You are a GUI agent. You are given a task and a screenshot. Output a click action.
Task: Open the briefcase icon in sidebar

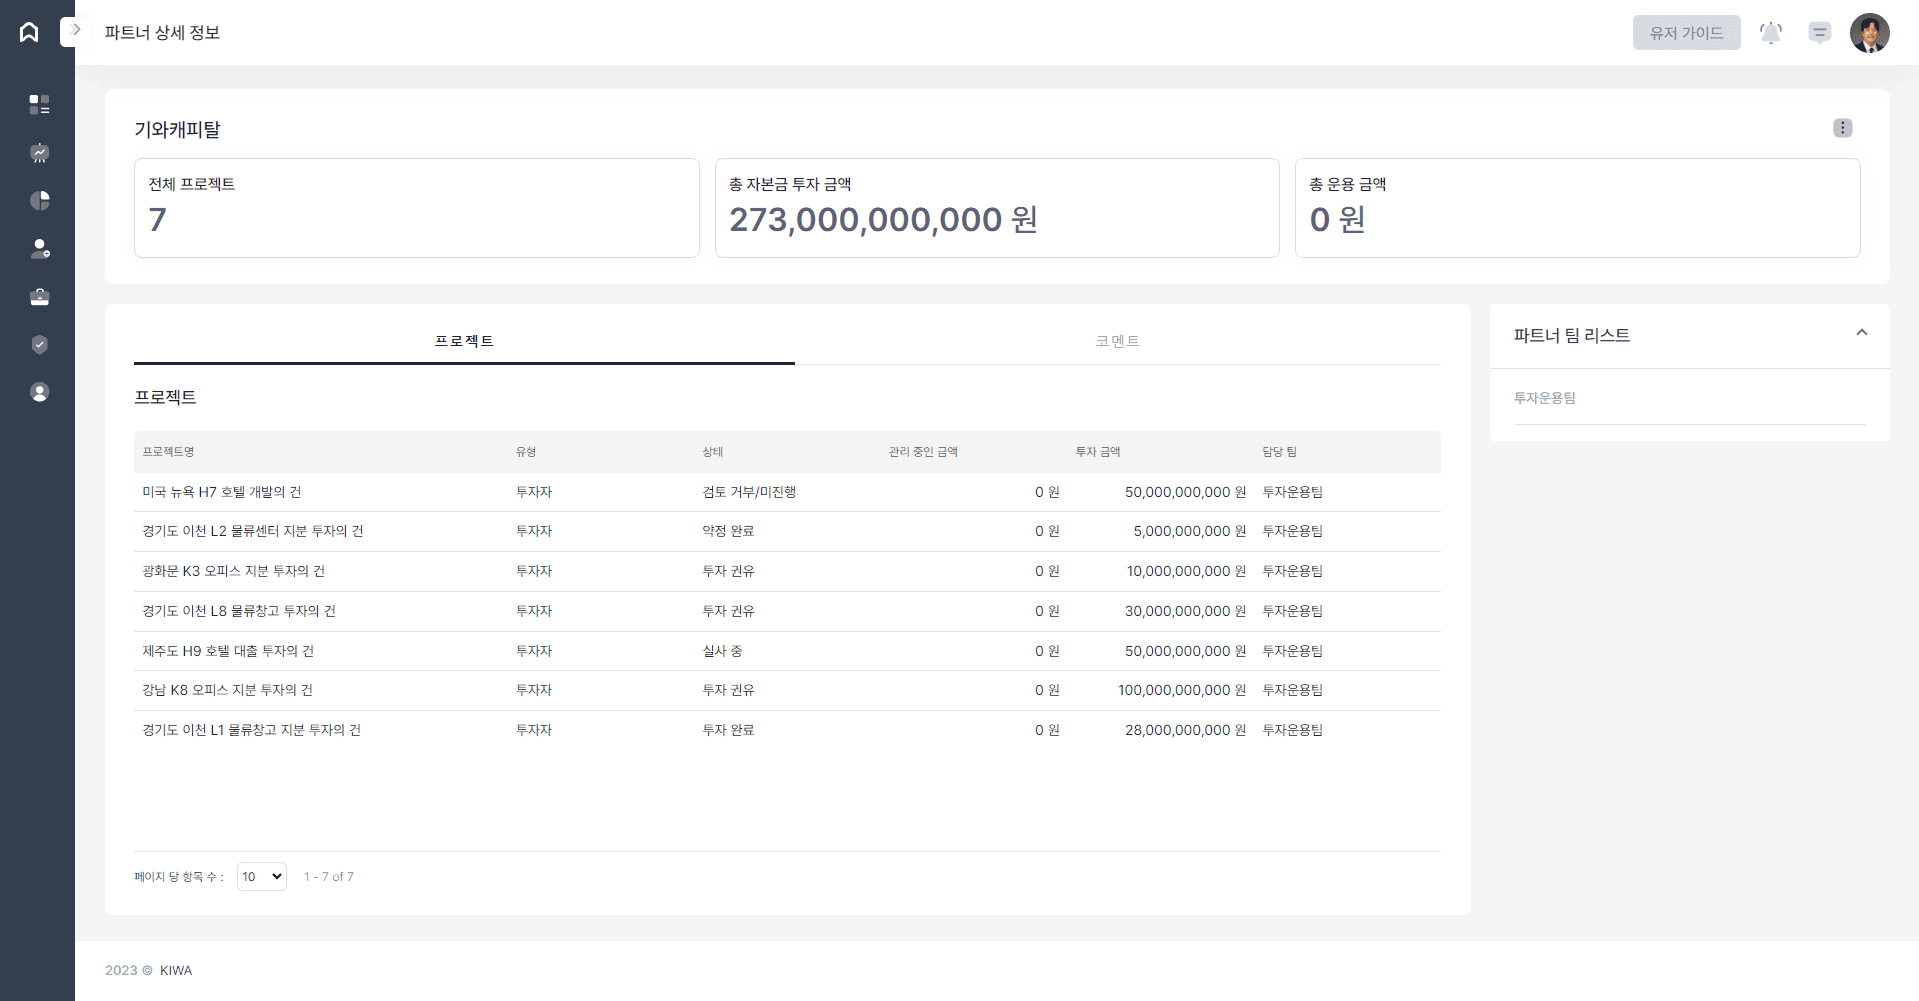pos(39,297)
